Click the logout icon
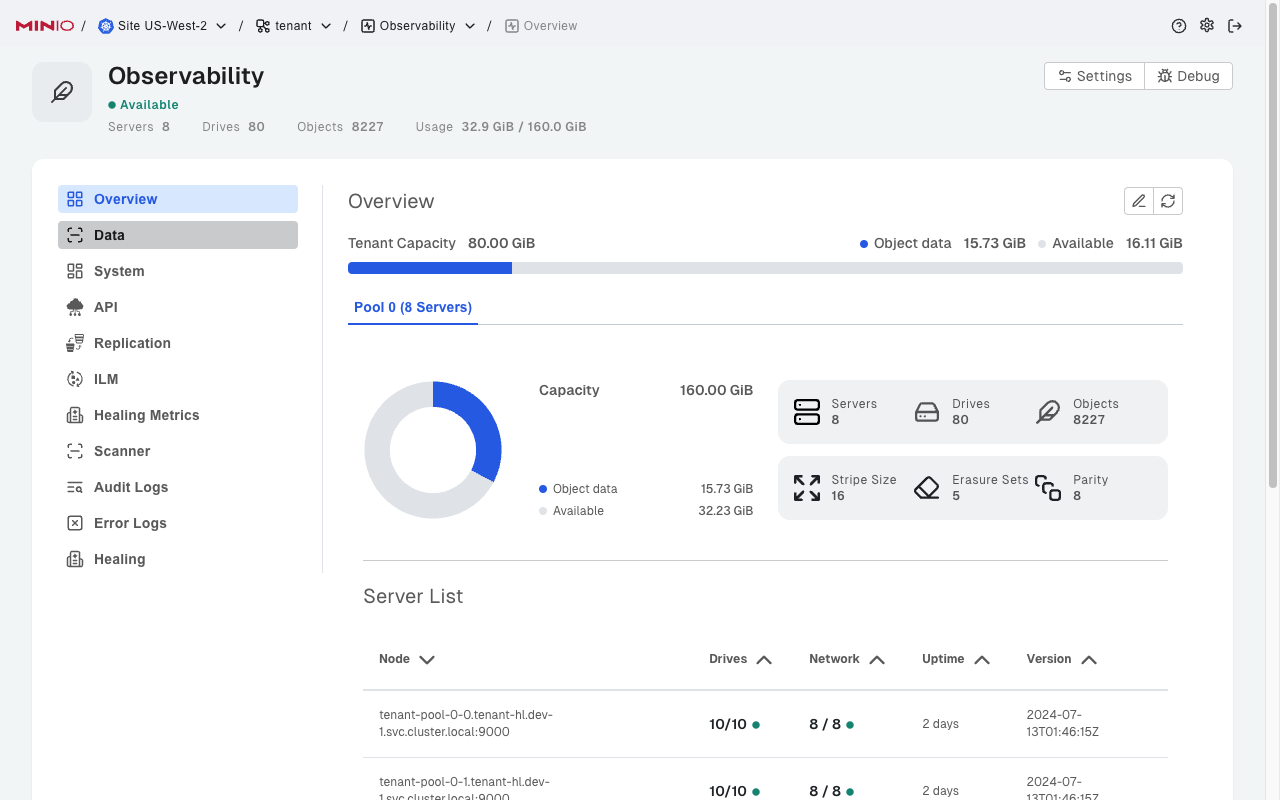This screenshot has width=1280, height=800. point(1235,26)
